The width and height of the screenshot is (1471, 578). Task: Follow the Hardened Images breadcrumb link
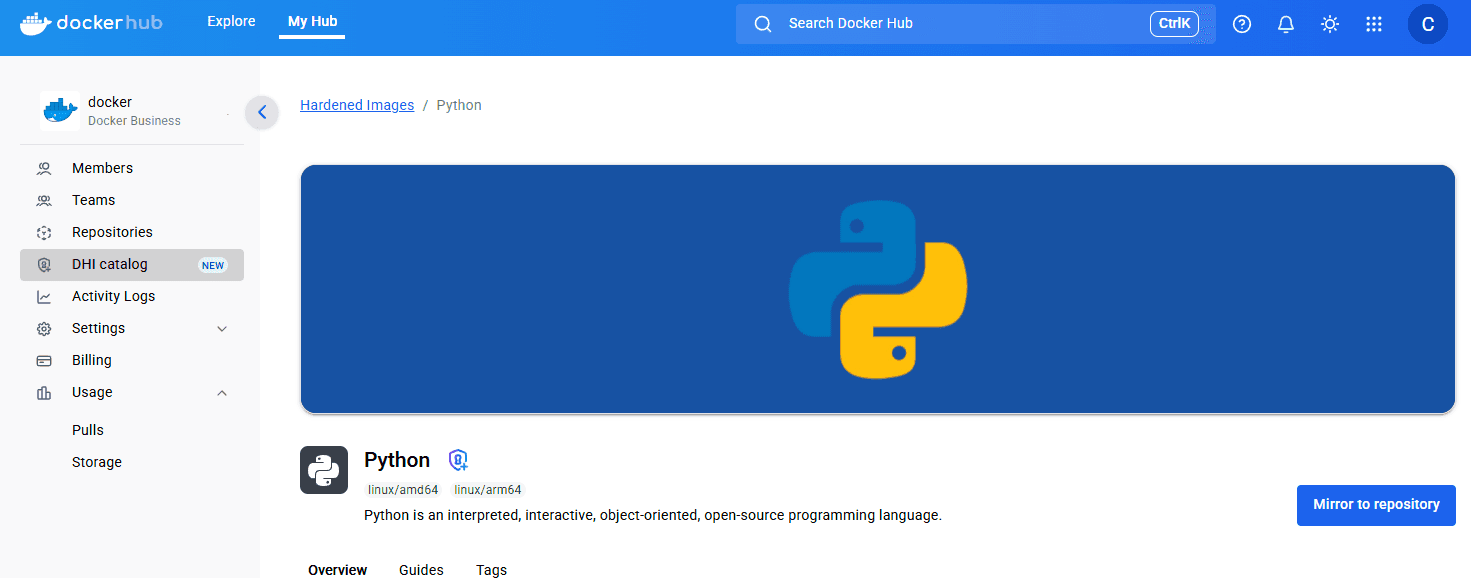[x=357, y=105]
